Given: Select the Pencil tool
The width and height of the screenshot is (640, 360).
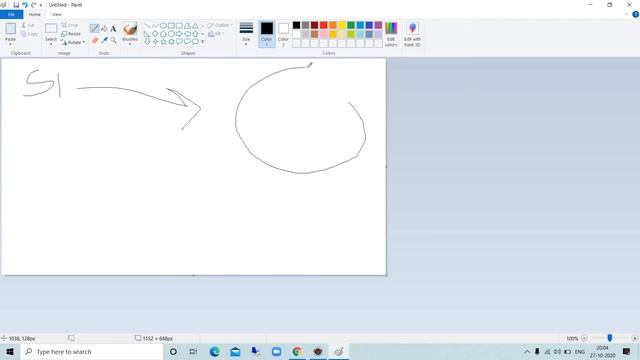Looking at the screenshot, I should (94, 28).
